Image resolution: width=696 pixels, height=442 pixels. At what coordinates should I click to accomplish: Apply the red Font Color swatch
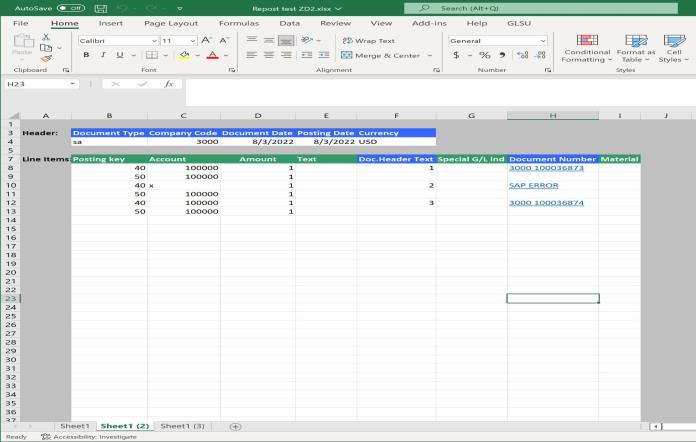coord(213,55)
